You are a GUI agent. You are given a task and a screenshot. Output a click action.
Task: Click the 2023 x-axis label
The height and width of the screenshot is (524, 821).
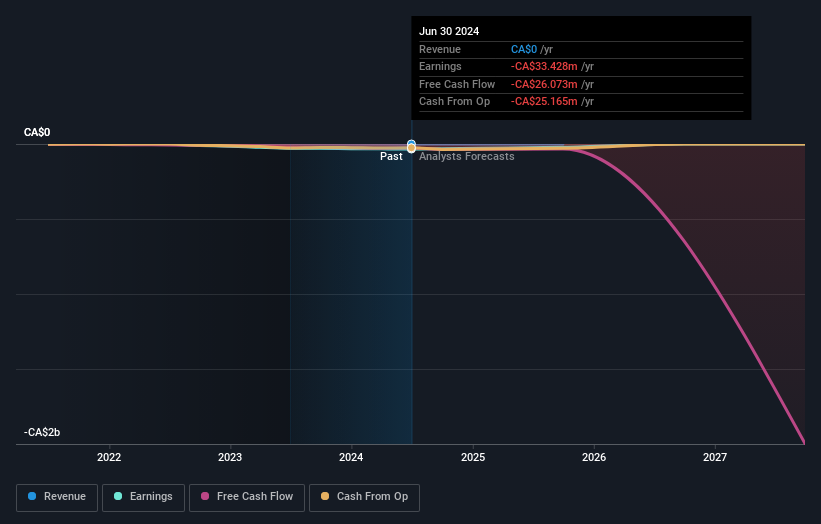230,458
